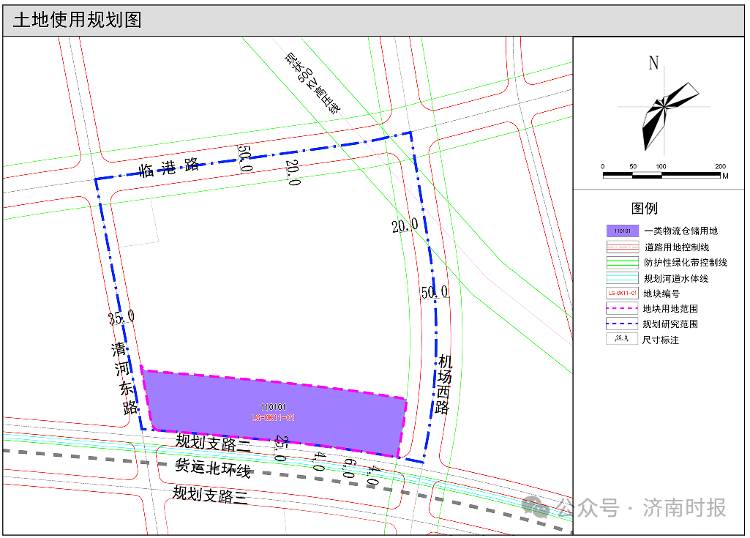This screenshot has width=750, height=538.
Task: Click the 机场西路 road label
Action: pyautogui.click(x=444, y=386)
